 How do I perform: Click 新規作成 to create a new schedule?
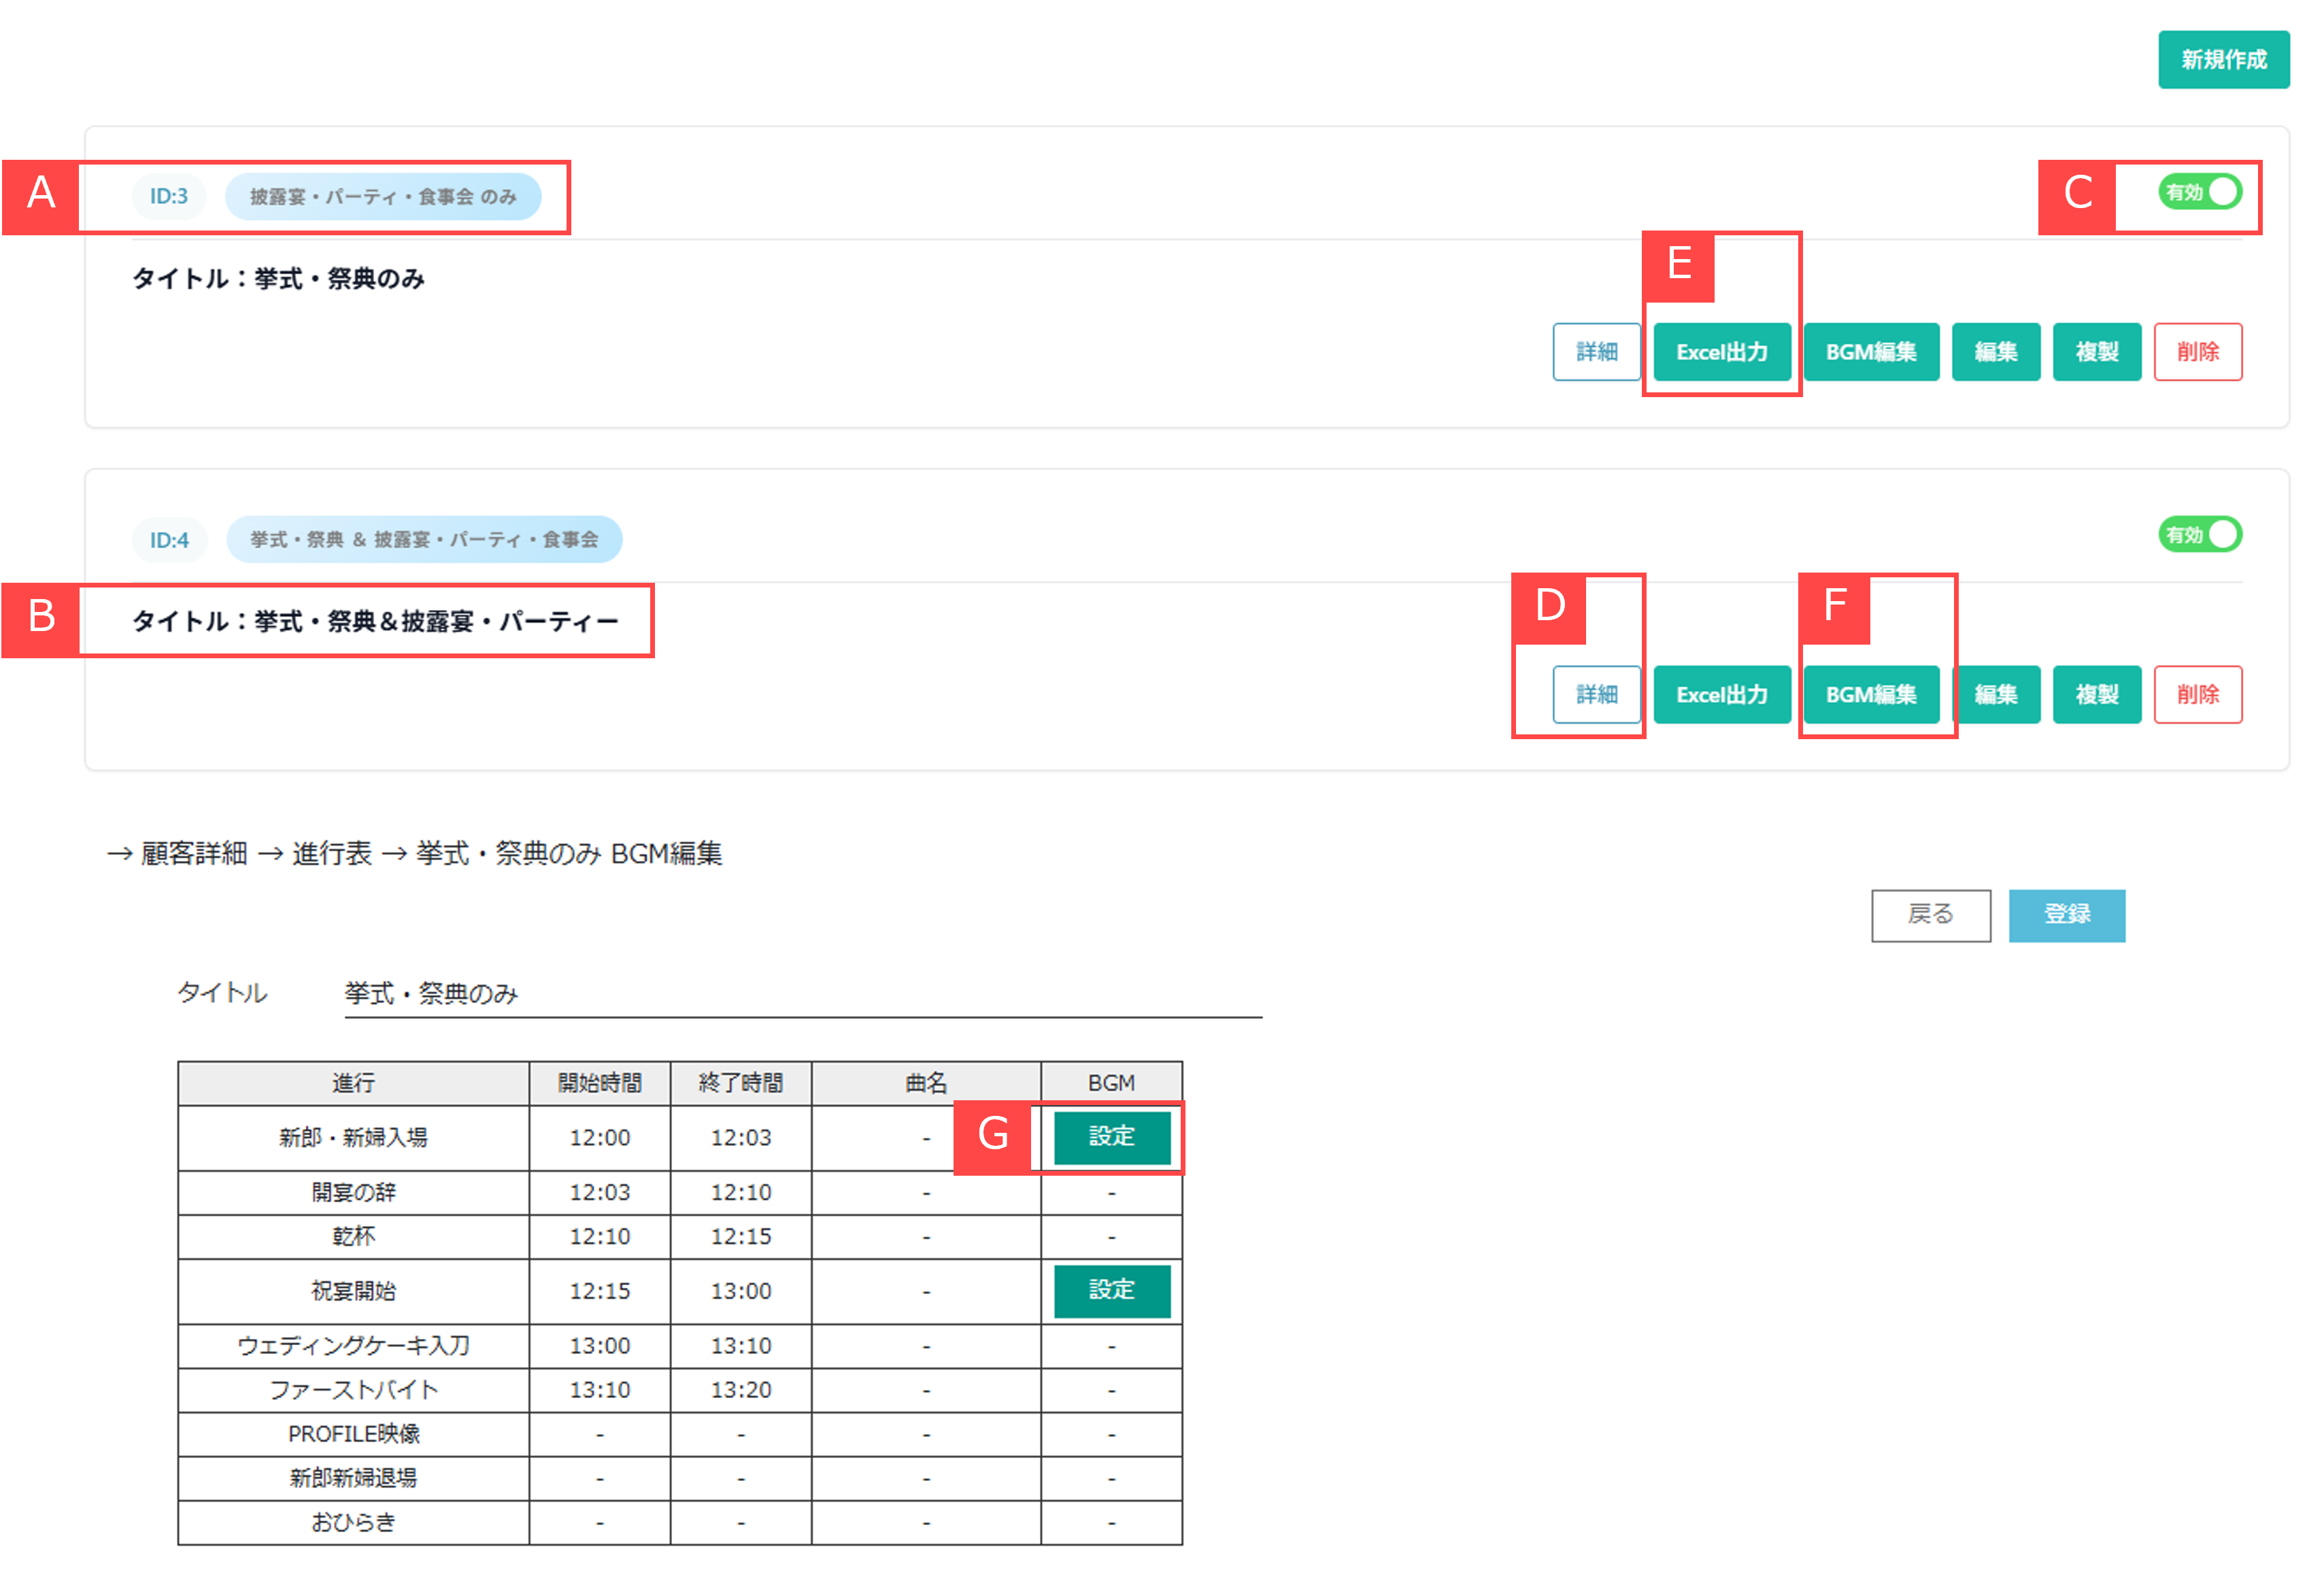(2224, 60)
